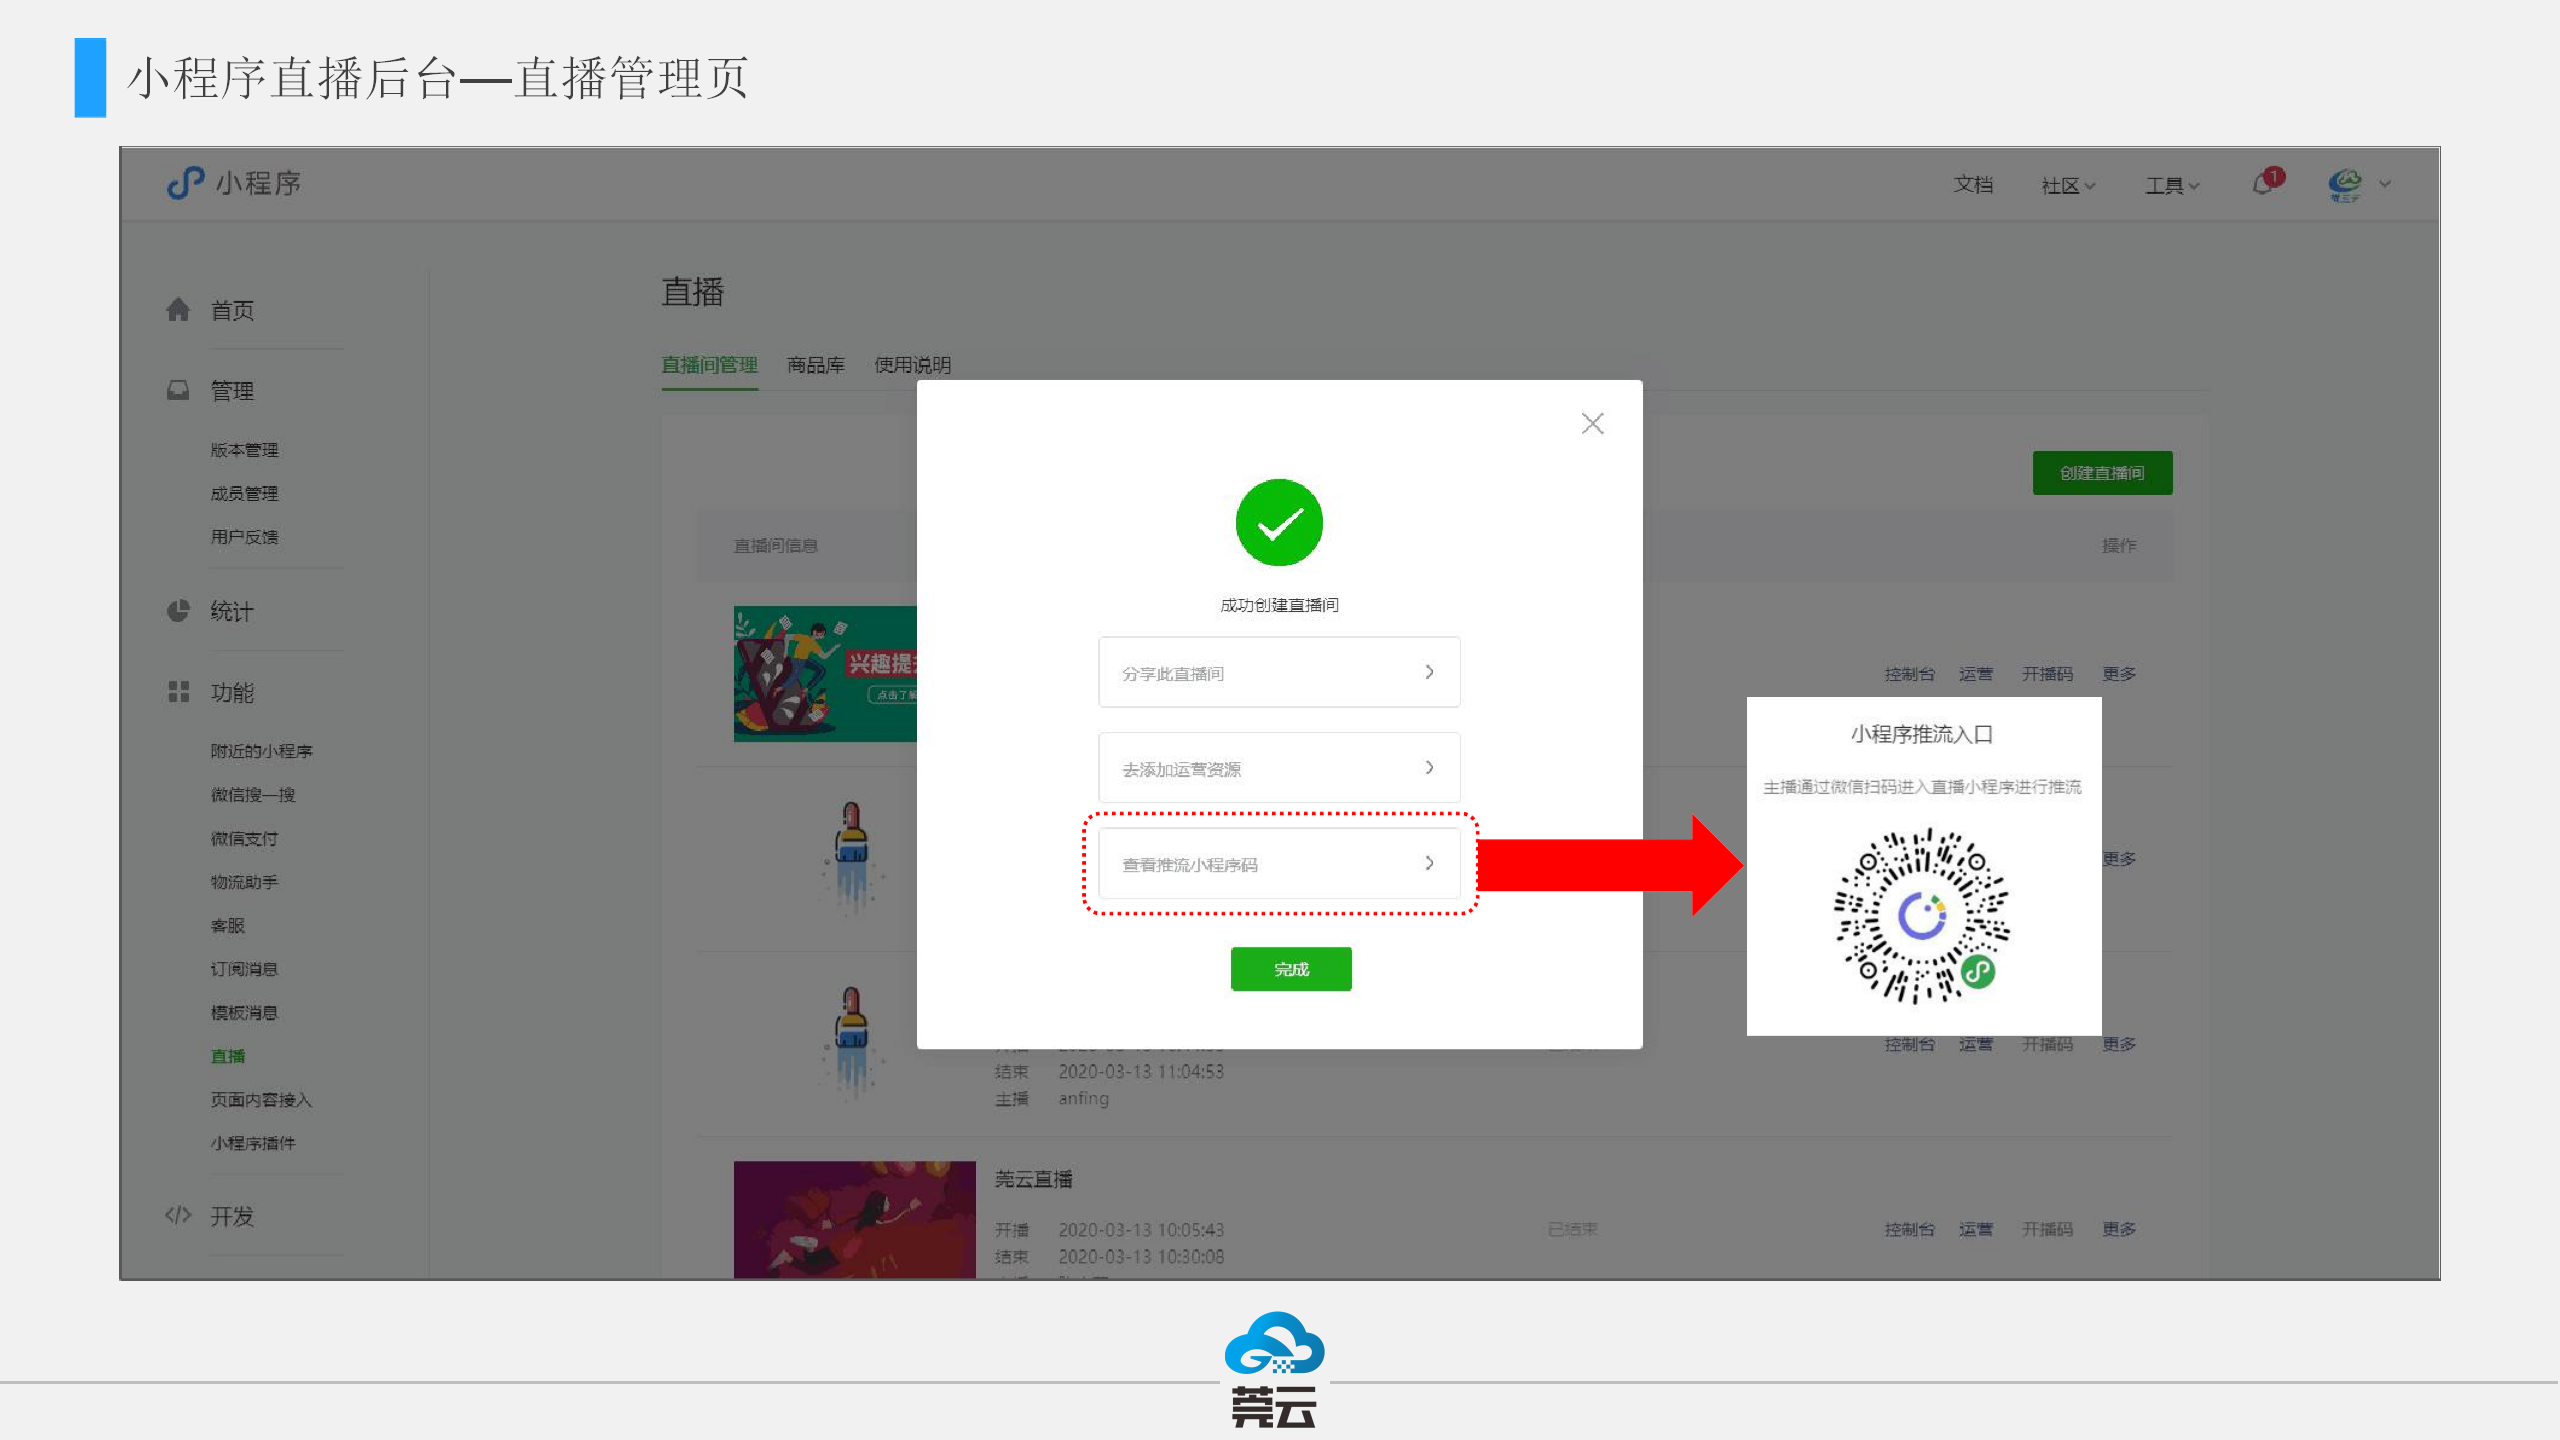The image size is (2560, 1440).
Task: Click the 开发 code icon
Action: tap(178, 1215)
